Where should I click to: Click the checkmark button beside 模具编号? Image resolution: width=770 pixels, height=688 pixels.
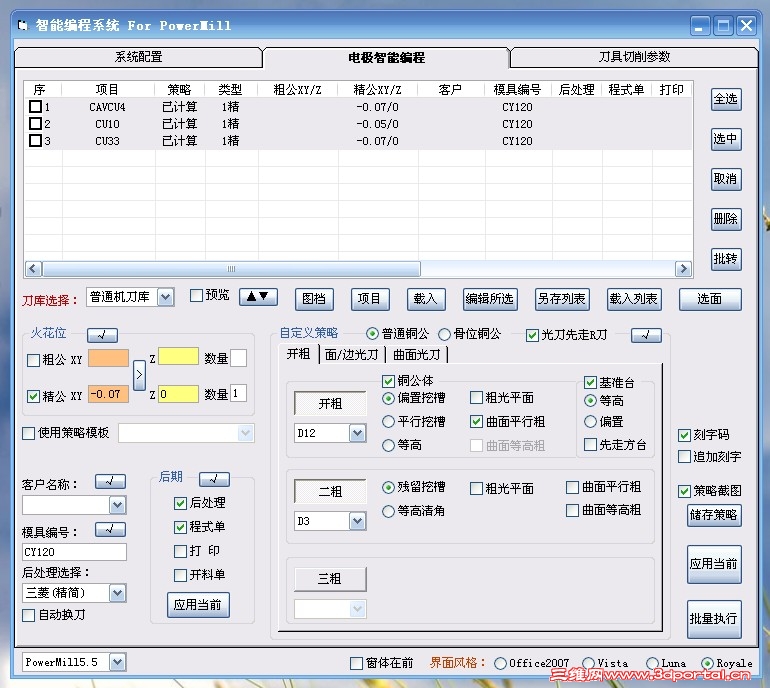coord(110,529)
